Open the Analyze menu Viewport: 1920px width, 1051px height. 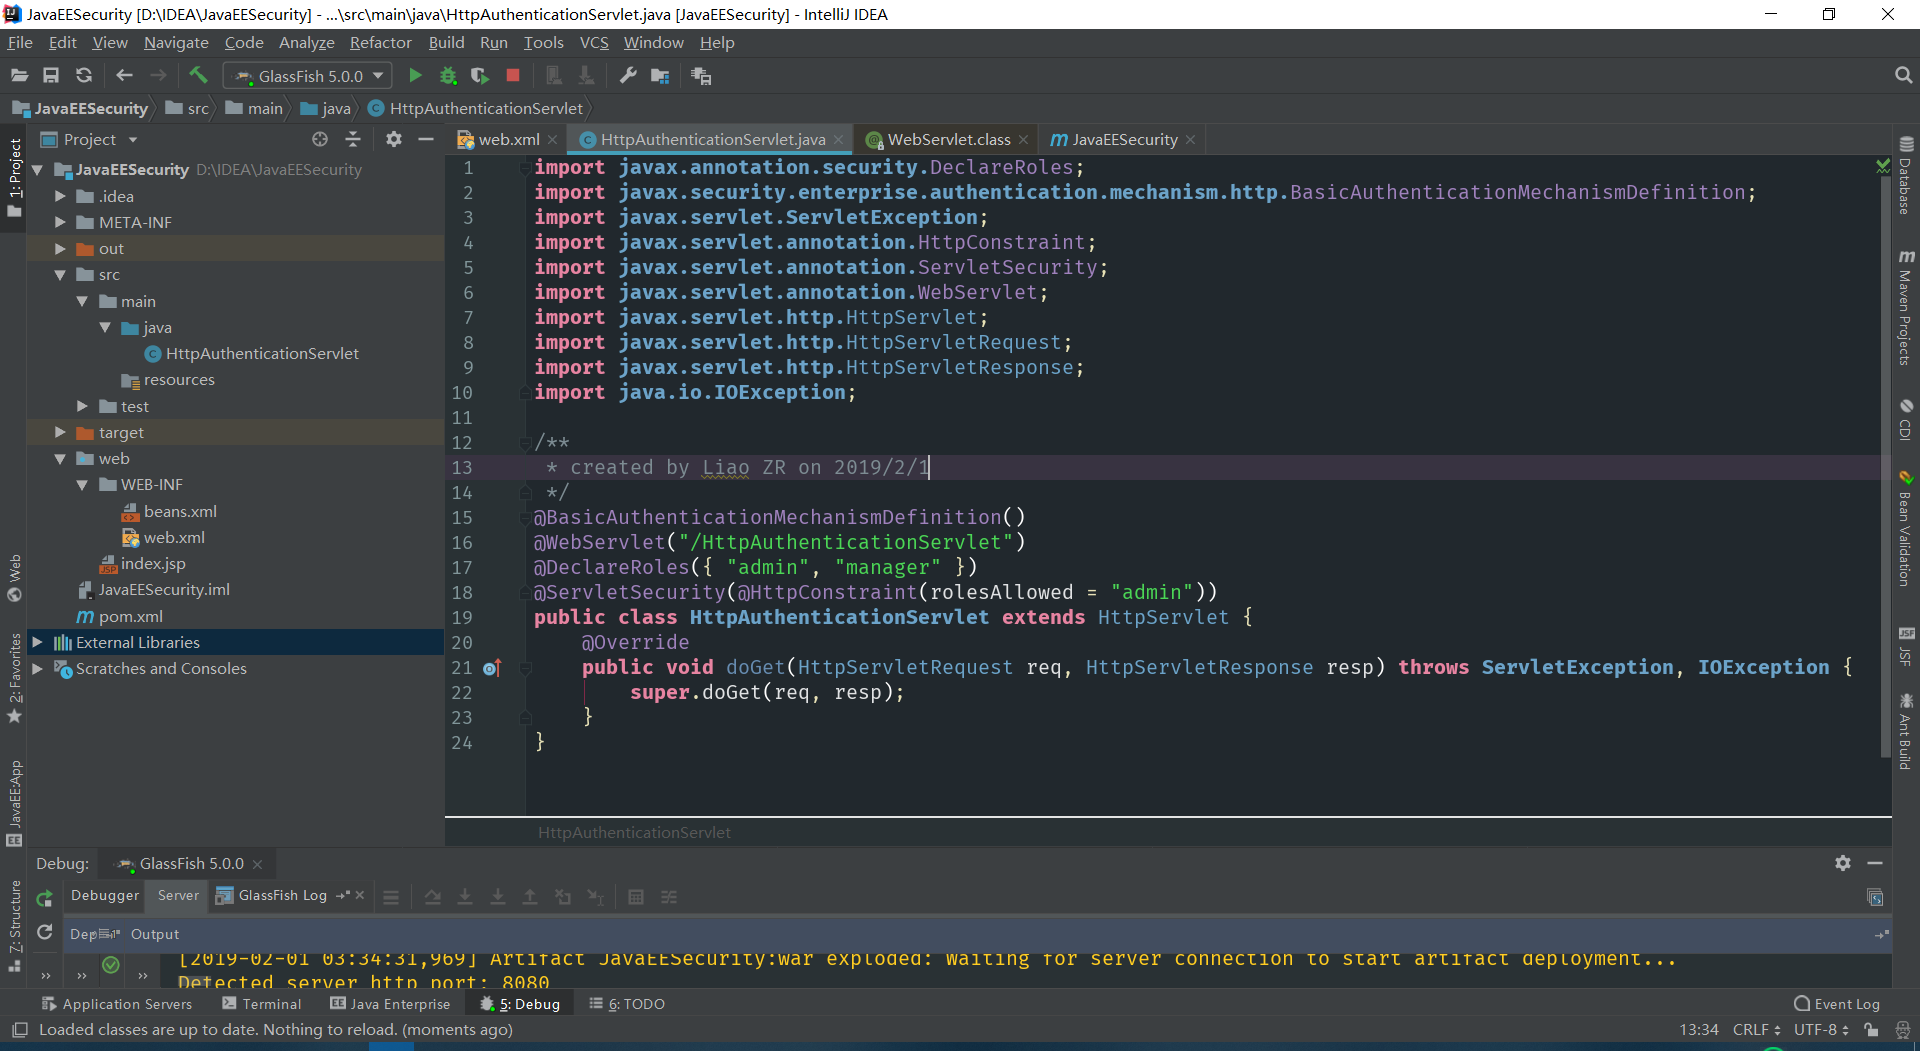click(x=306, y=42)
